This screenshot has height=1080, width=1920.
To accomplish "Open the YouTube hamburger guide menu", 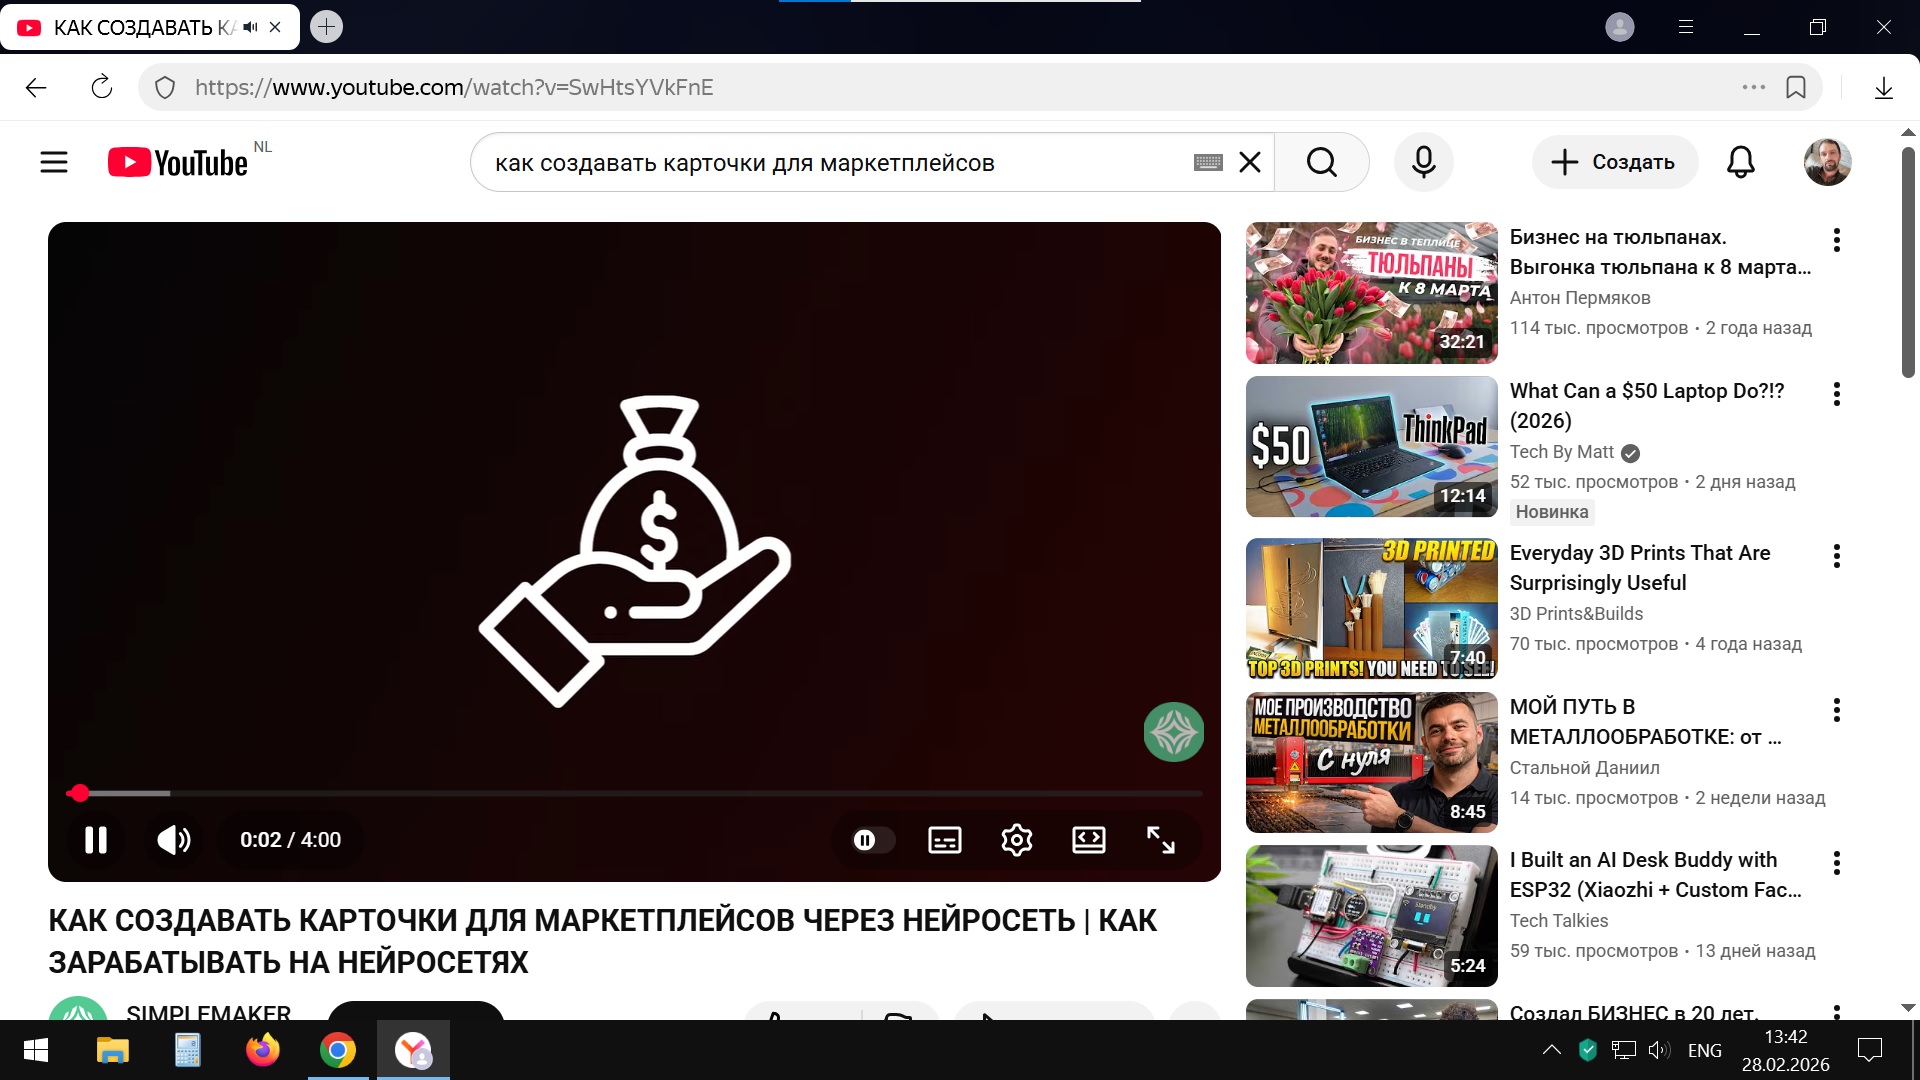I will coord(54,162).
